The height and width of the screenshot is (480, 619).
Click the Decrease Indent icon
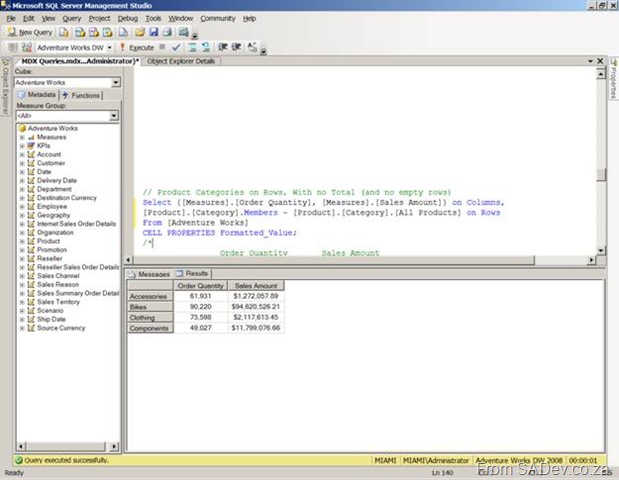tap(223, 47)
